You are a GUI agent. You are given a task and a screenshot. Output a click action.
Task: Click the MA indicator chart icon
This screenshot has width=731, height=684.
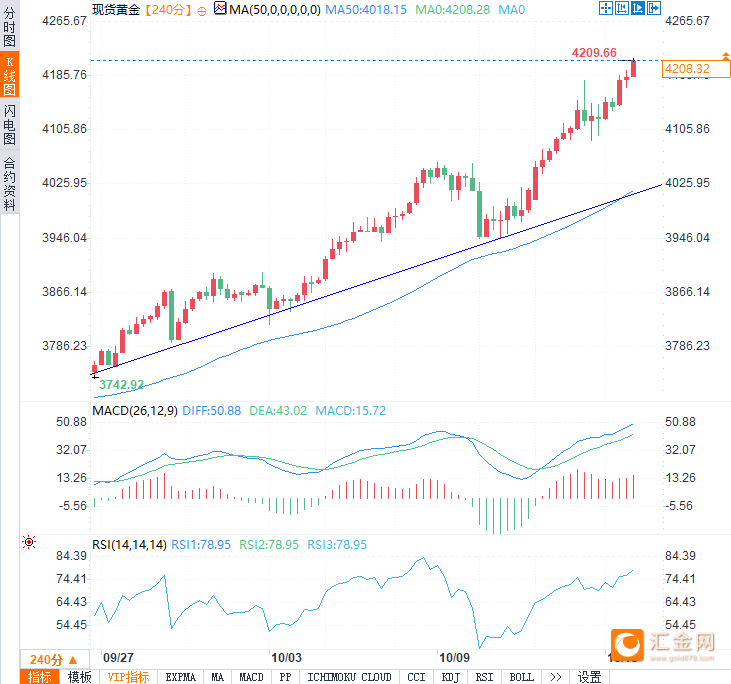click(220, 8)
